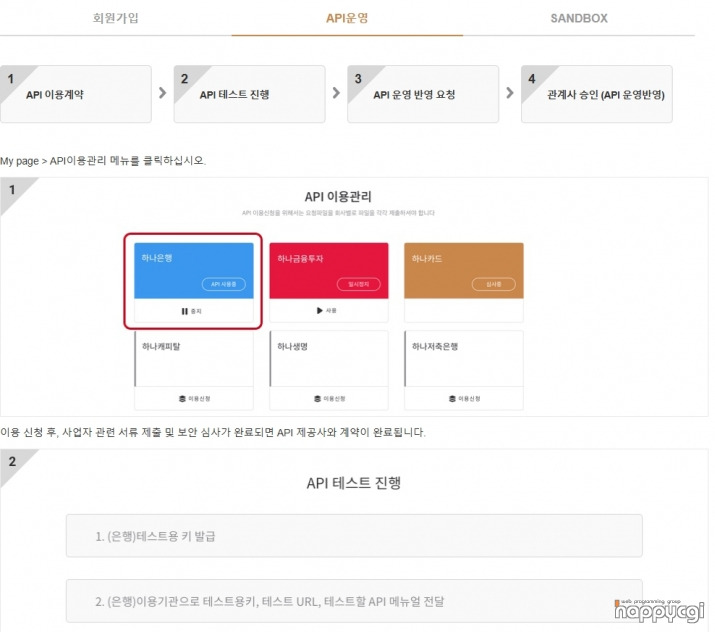Viewport: 715px width, 632px height.
Task: Click 이용신청 icon under 하나생명
Action: point(317,399)
